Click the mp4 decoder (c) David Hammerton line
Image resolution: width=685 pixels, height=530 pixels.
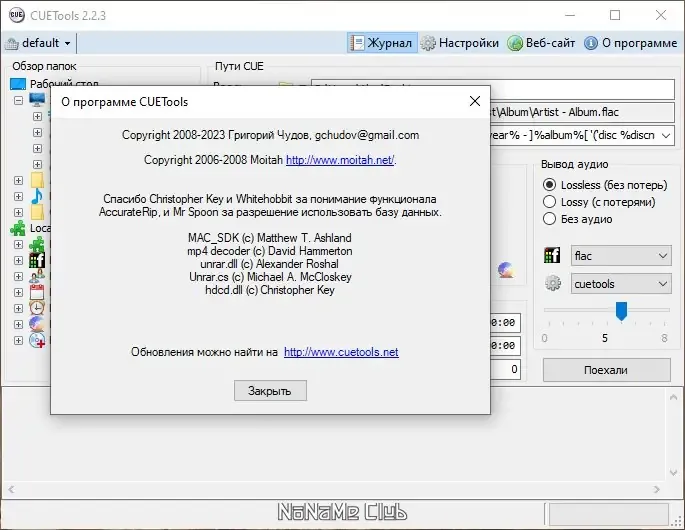pyautogui.click(x=270, y=251)
